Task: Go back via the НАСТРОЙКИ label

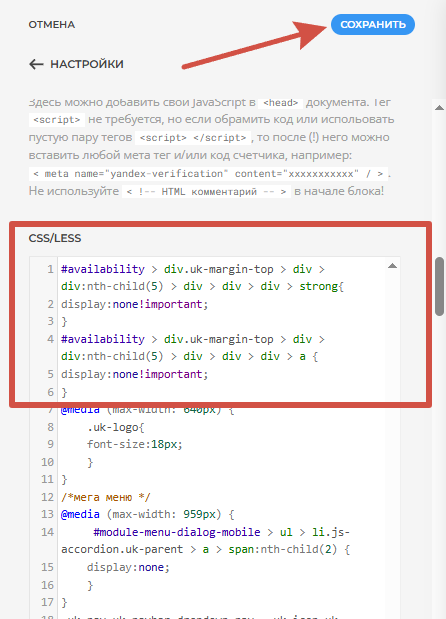Action: [87, 64]
